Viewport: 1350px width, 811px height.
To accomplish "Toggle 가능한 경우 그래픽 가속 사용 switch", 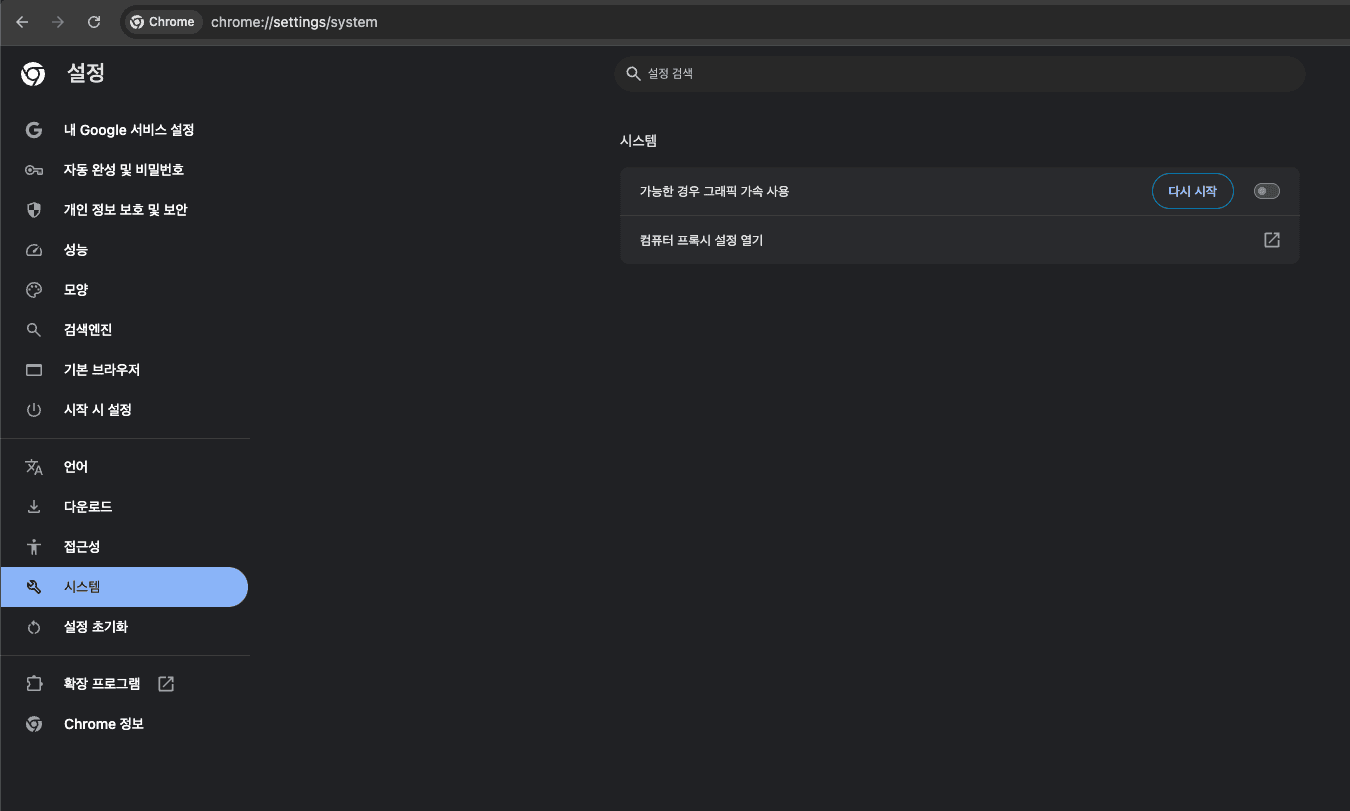I will (1266, 191).
